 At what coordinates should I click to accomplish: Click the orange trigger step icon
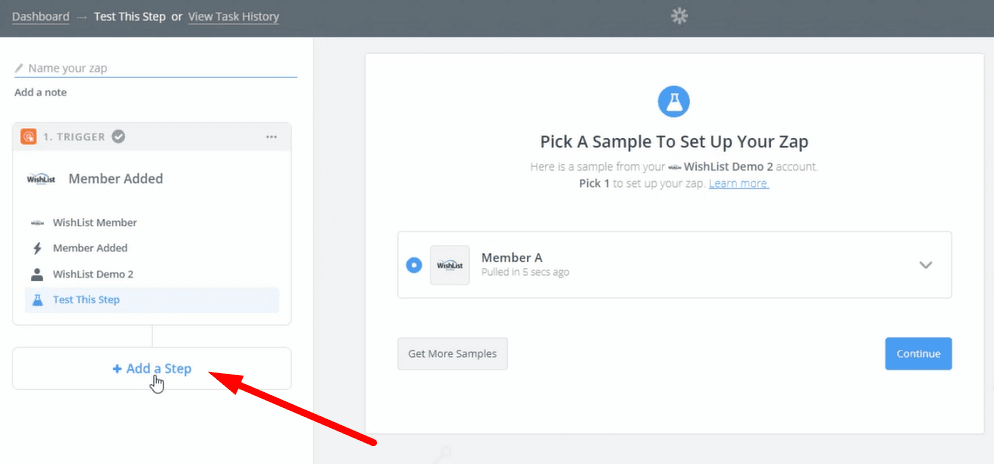(28, 136)
